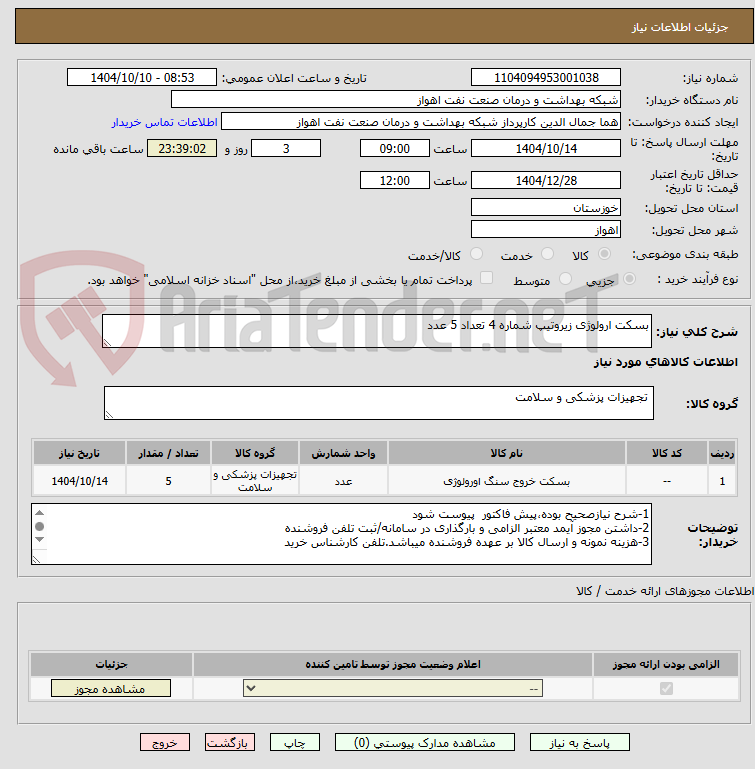The width and height of the screenshot is (755, 769).
Task: Click the پاسخ به نیاز button
Action: coord(579,743)
